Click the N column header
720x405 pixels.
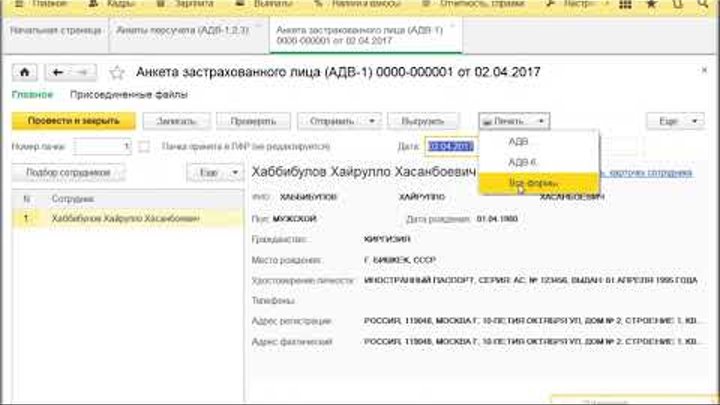point(27,199)
